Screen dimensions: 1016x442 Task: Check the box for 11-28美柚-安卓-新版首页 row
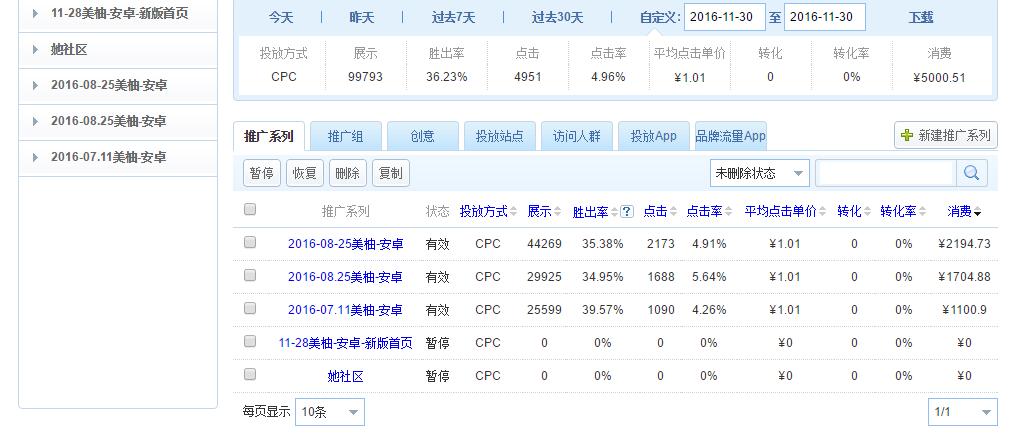click(x=250, y=342)
